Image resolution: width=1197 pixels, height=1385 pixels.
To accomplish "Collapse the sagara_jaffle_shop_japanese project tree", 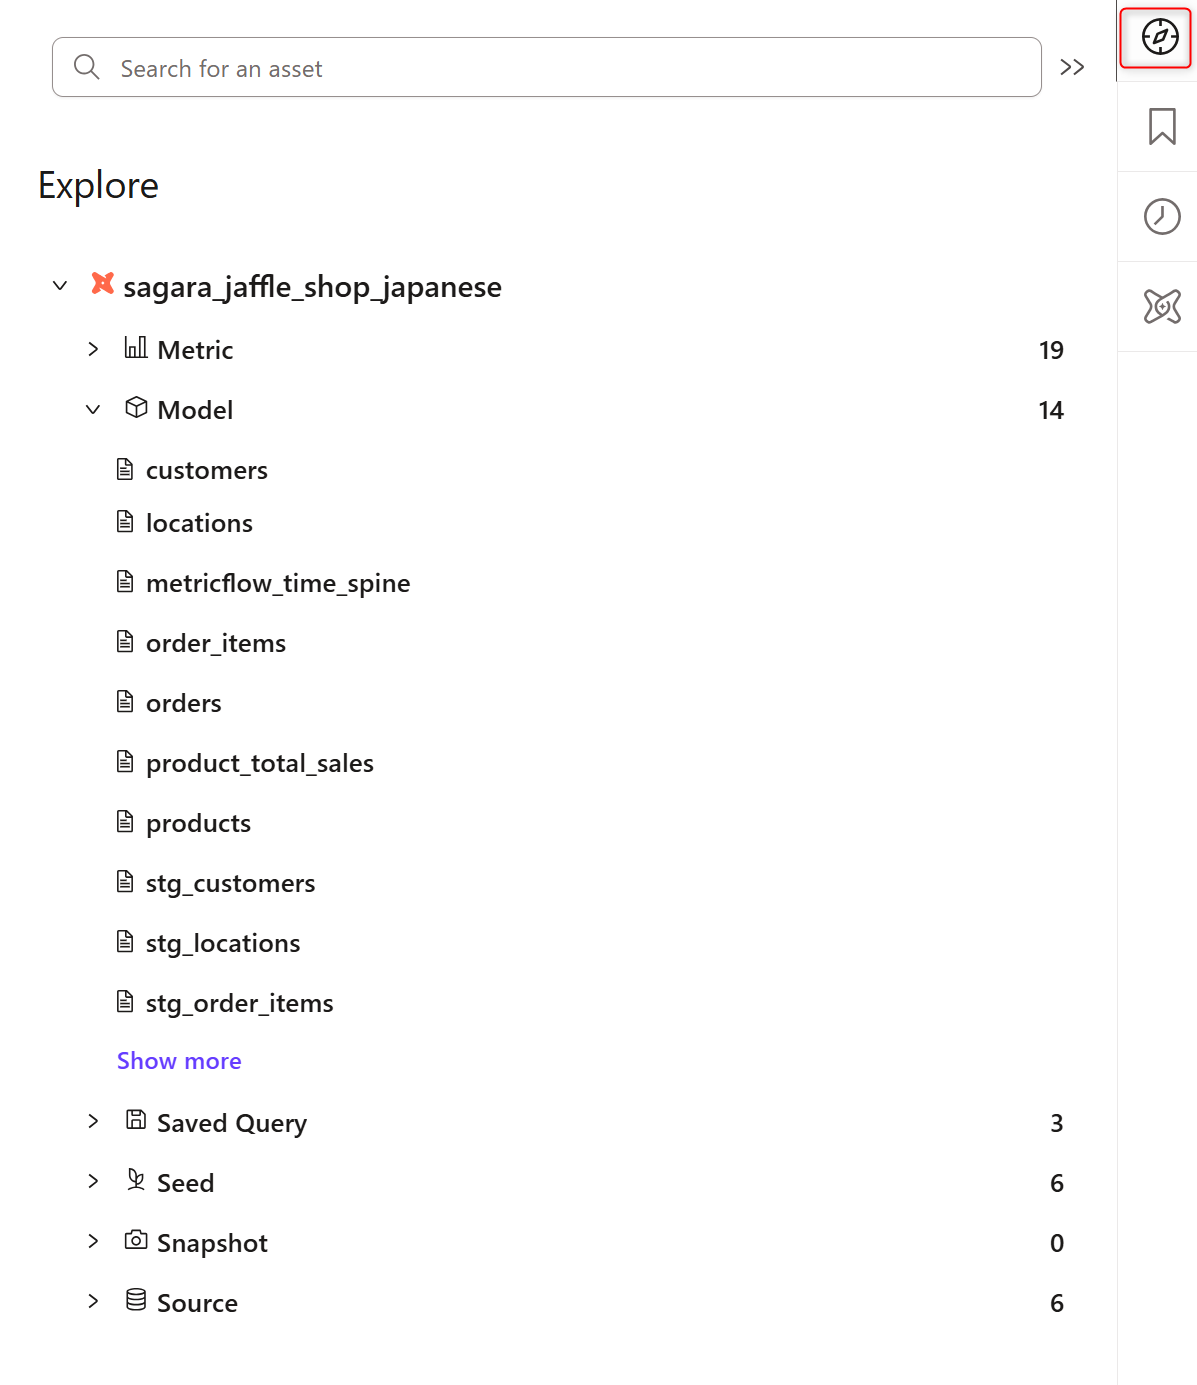I will tap(60, 286).
